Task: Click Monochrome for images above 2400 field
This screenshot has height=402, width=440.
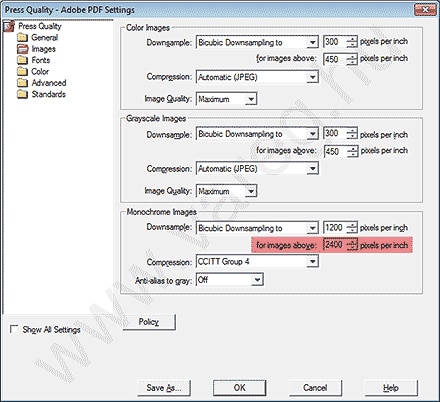Action: point(335,245)
